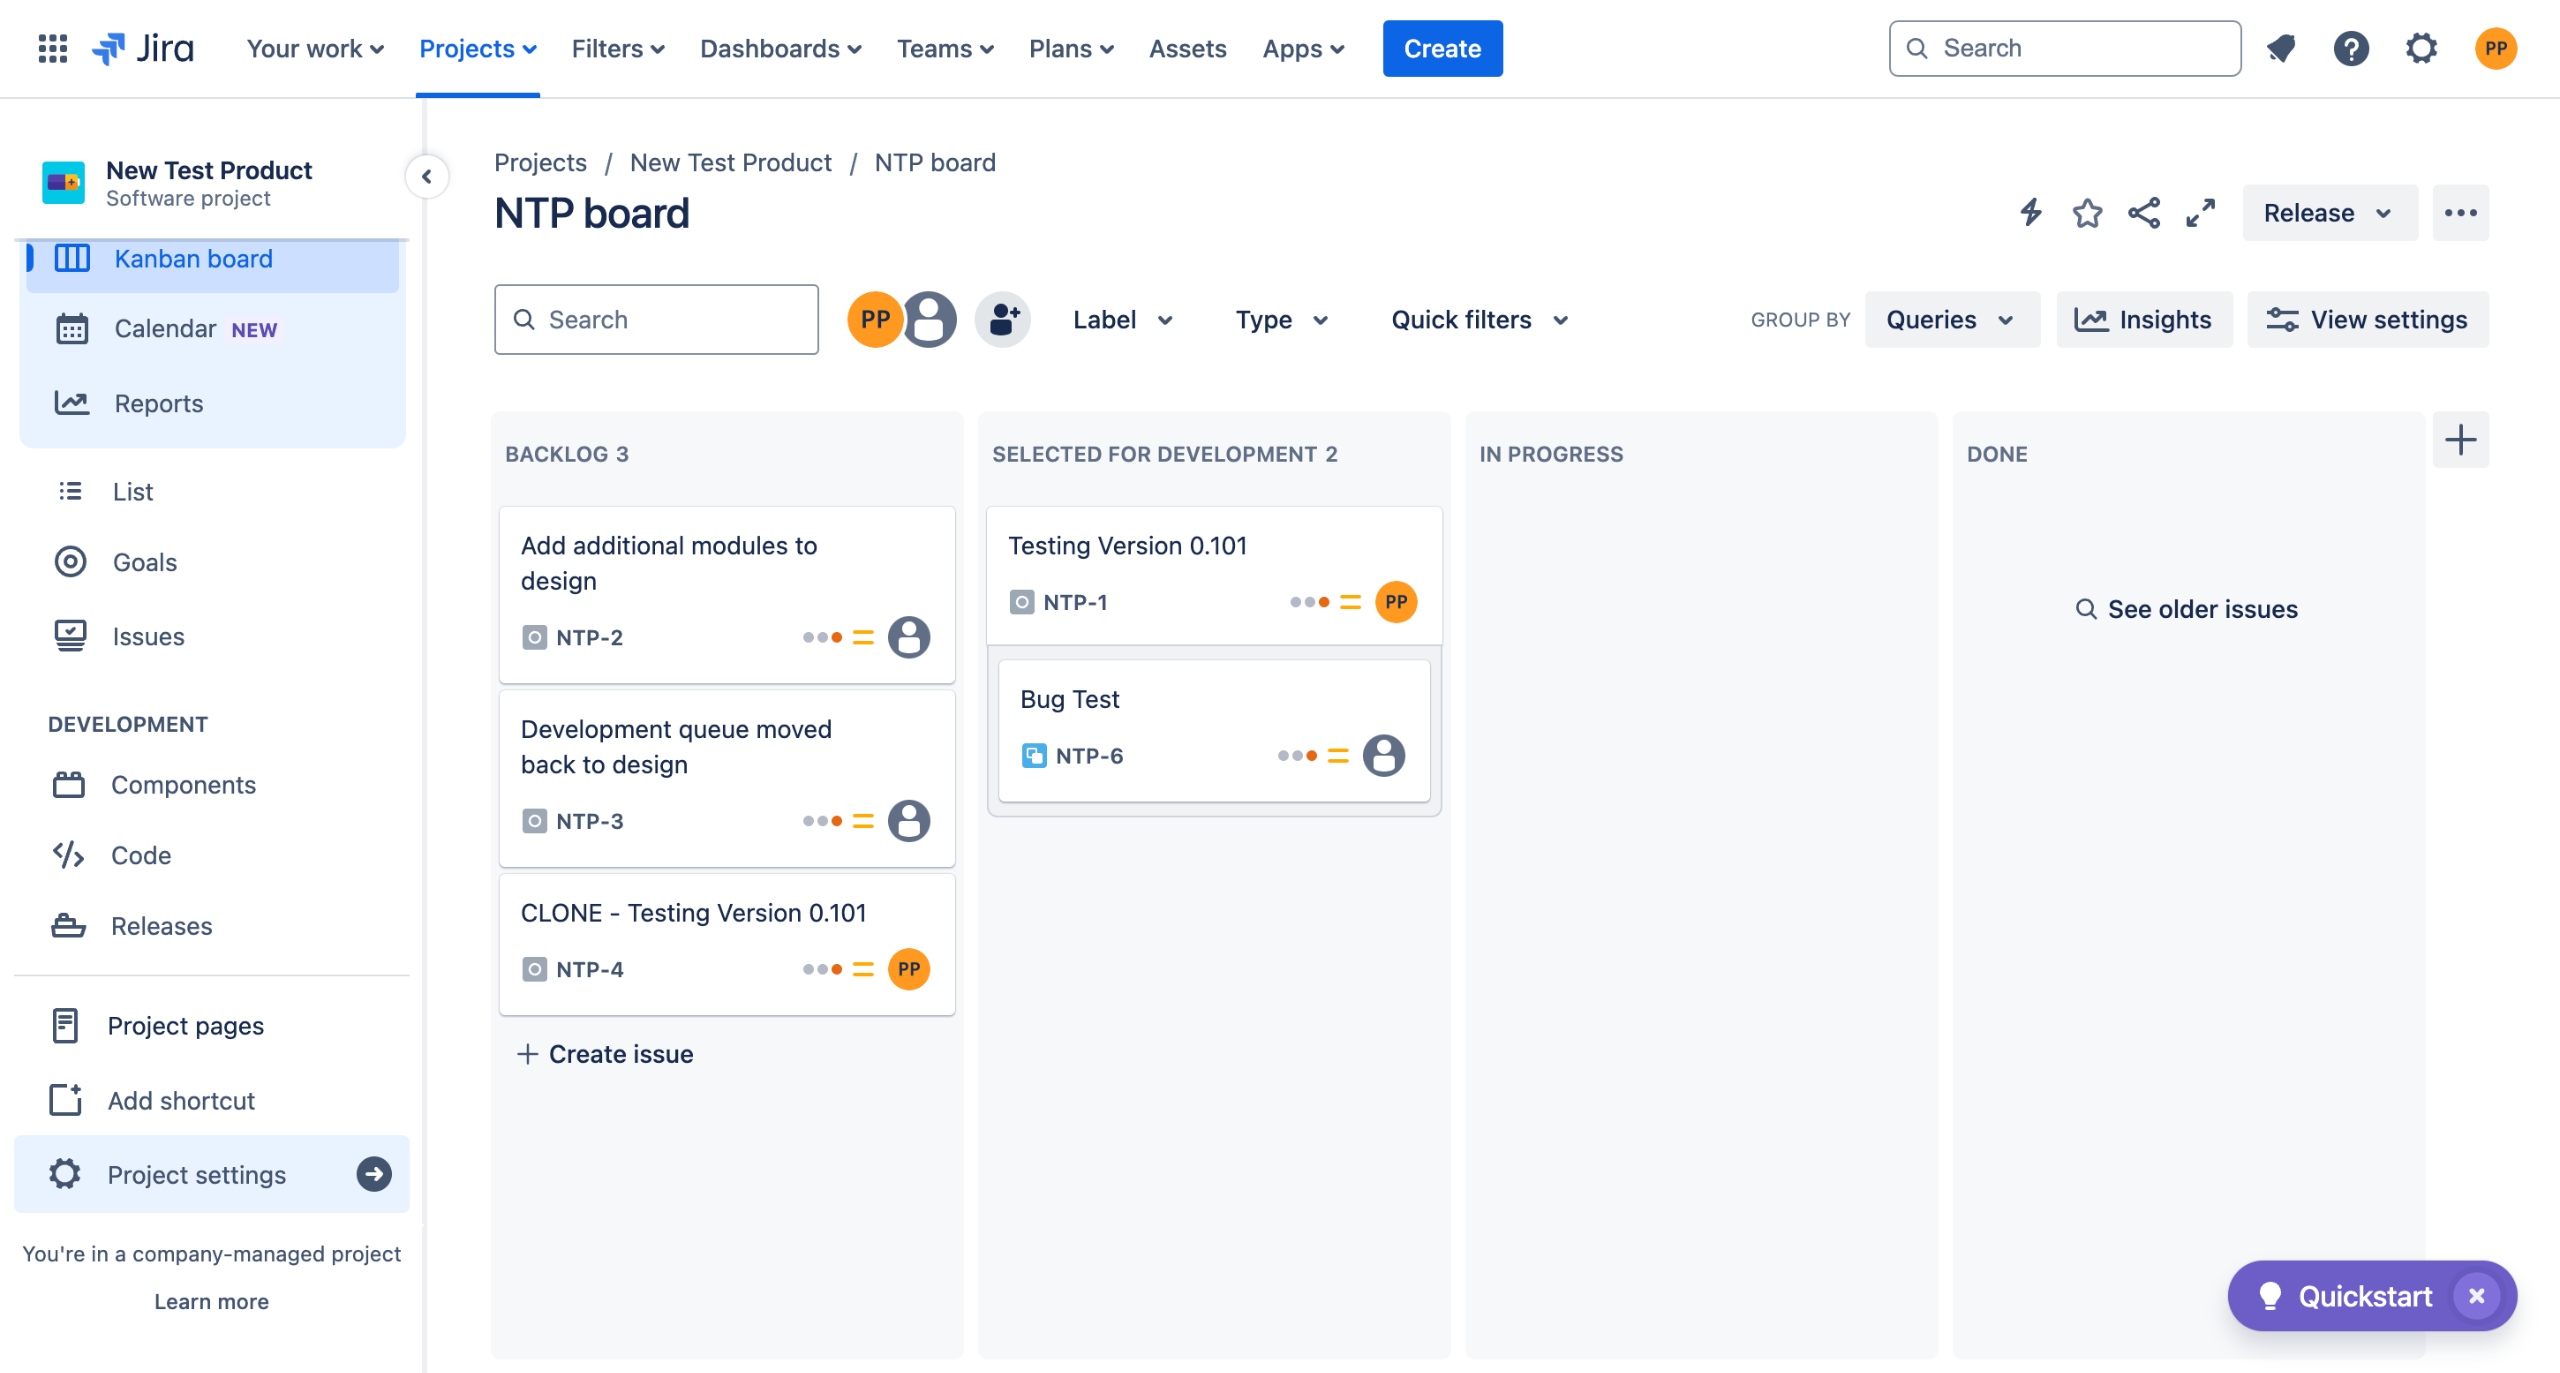Open the notifications bell
Viewport: 2560px width, 1373px height.
(x=2280, y=48)
